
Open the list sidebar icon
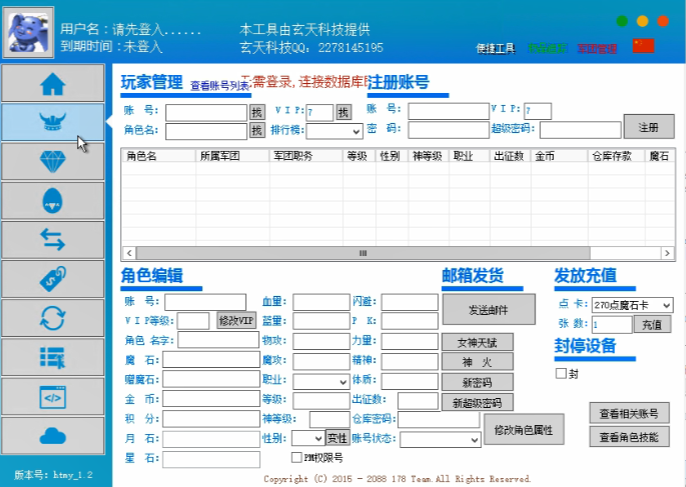coord(52,357)
